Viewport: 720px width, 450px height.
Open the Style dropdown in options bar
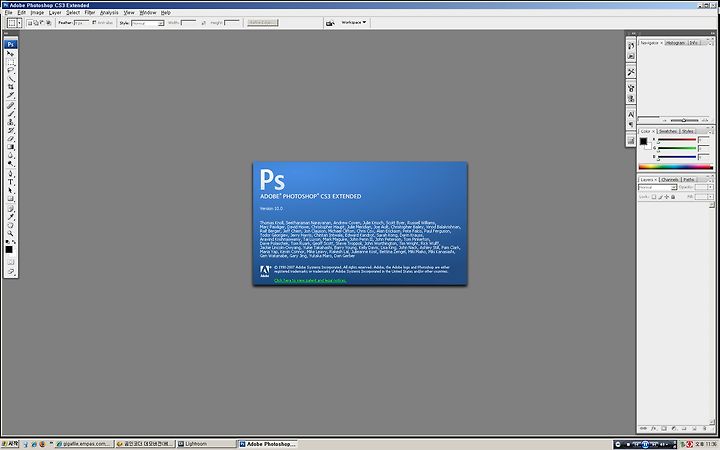click(148, 23)
